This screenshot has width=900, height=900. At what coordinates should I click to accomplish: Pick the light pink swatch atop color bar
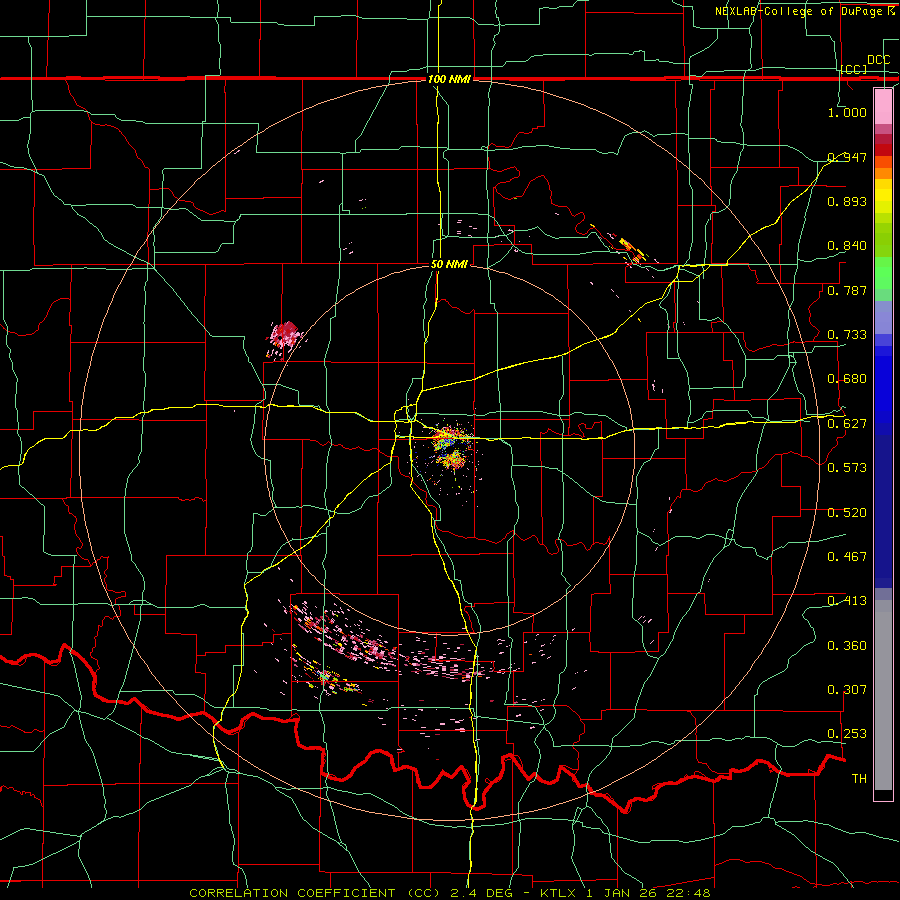pos(883,106)
